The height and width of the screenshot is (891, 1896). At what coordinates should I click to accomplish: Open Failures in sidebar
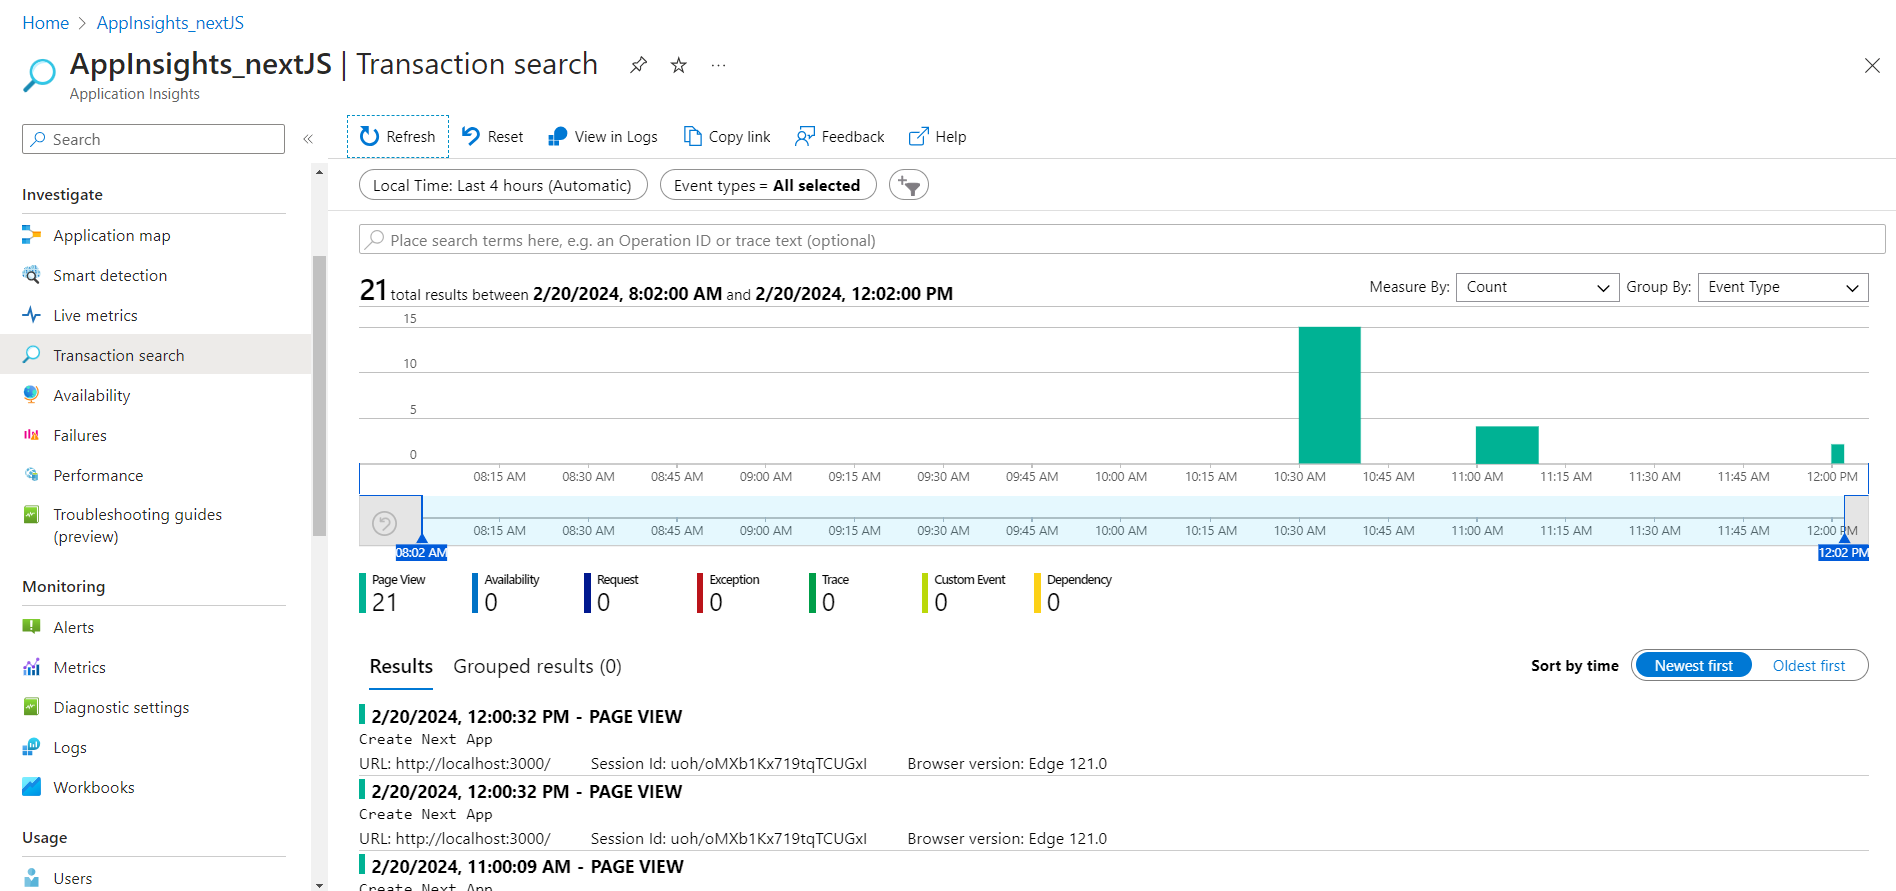click(x=80, y=435)
